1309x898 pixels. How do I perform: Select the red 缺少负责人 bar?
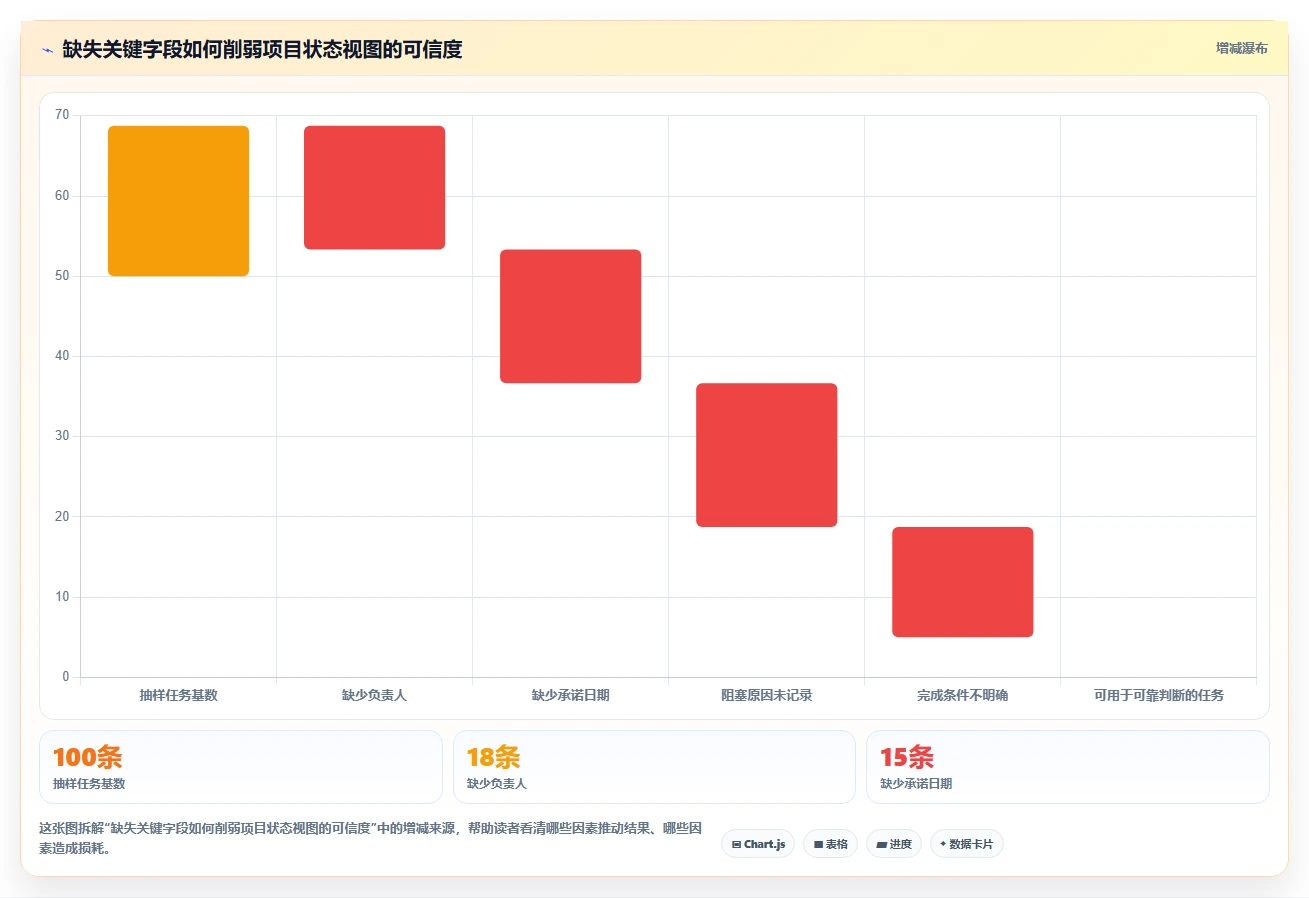point(374,188)
